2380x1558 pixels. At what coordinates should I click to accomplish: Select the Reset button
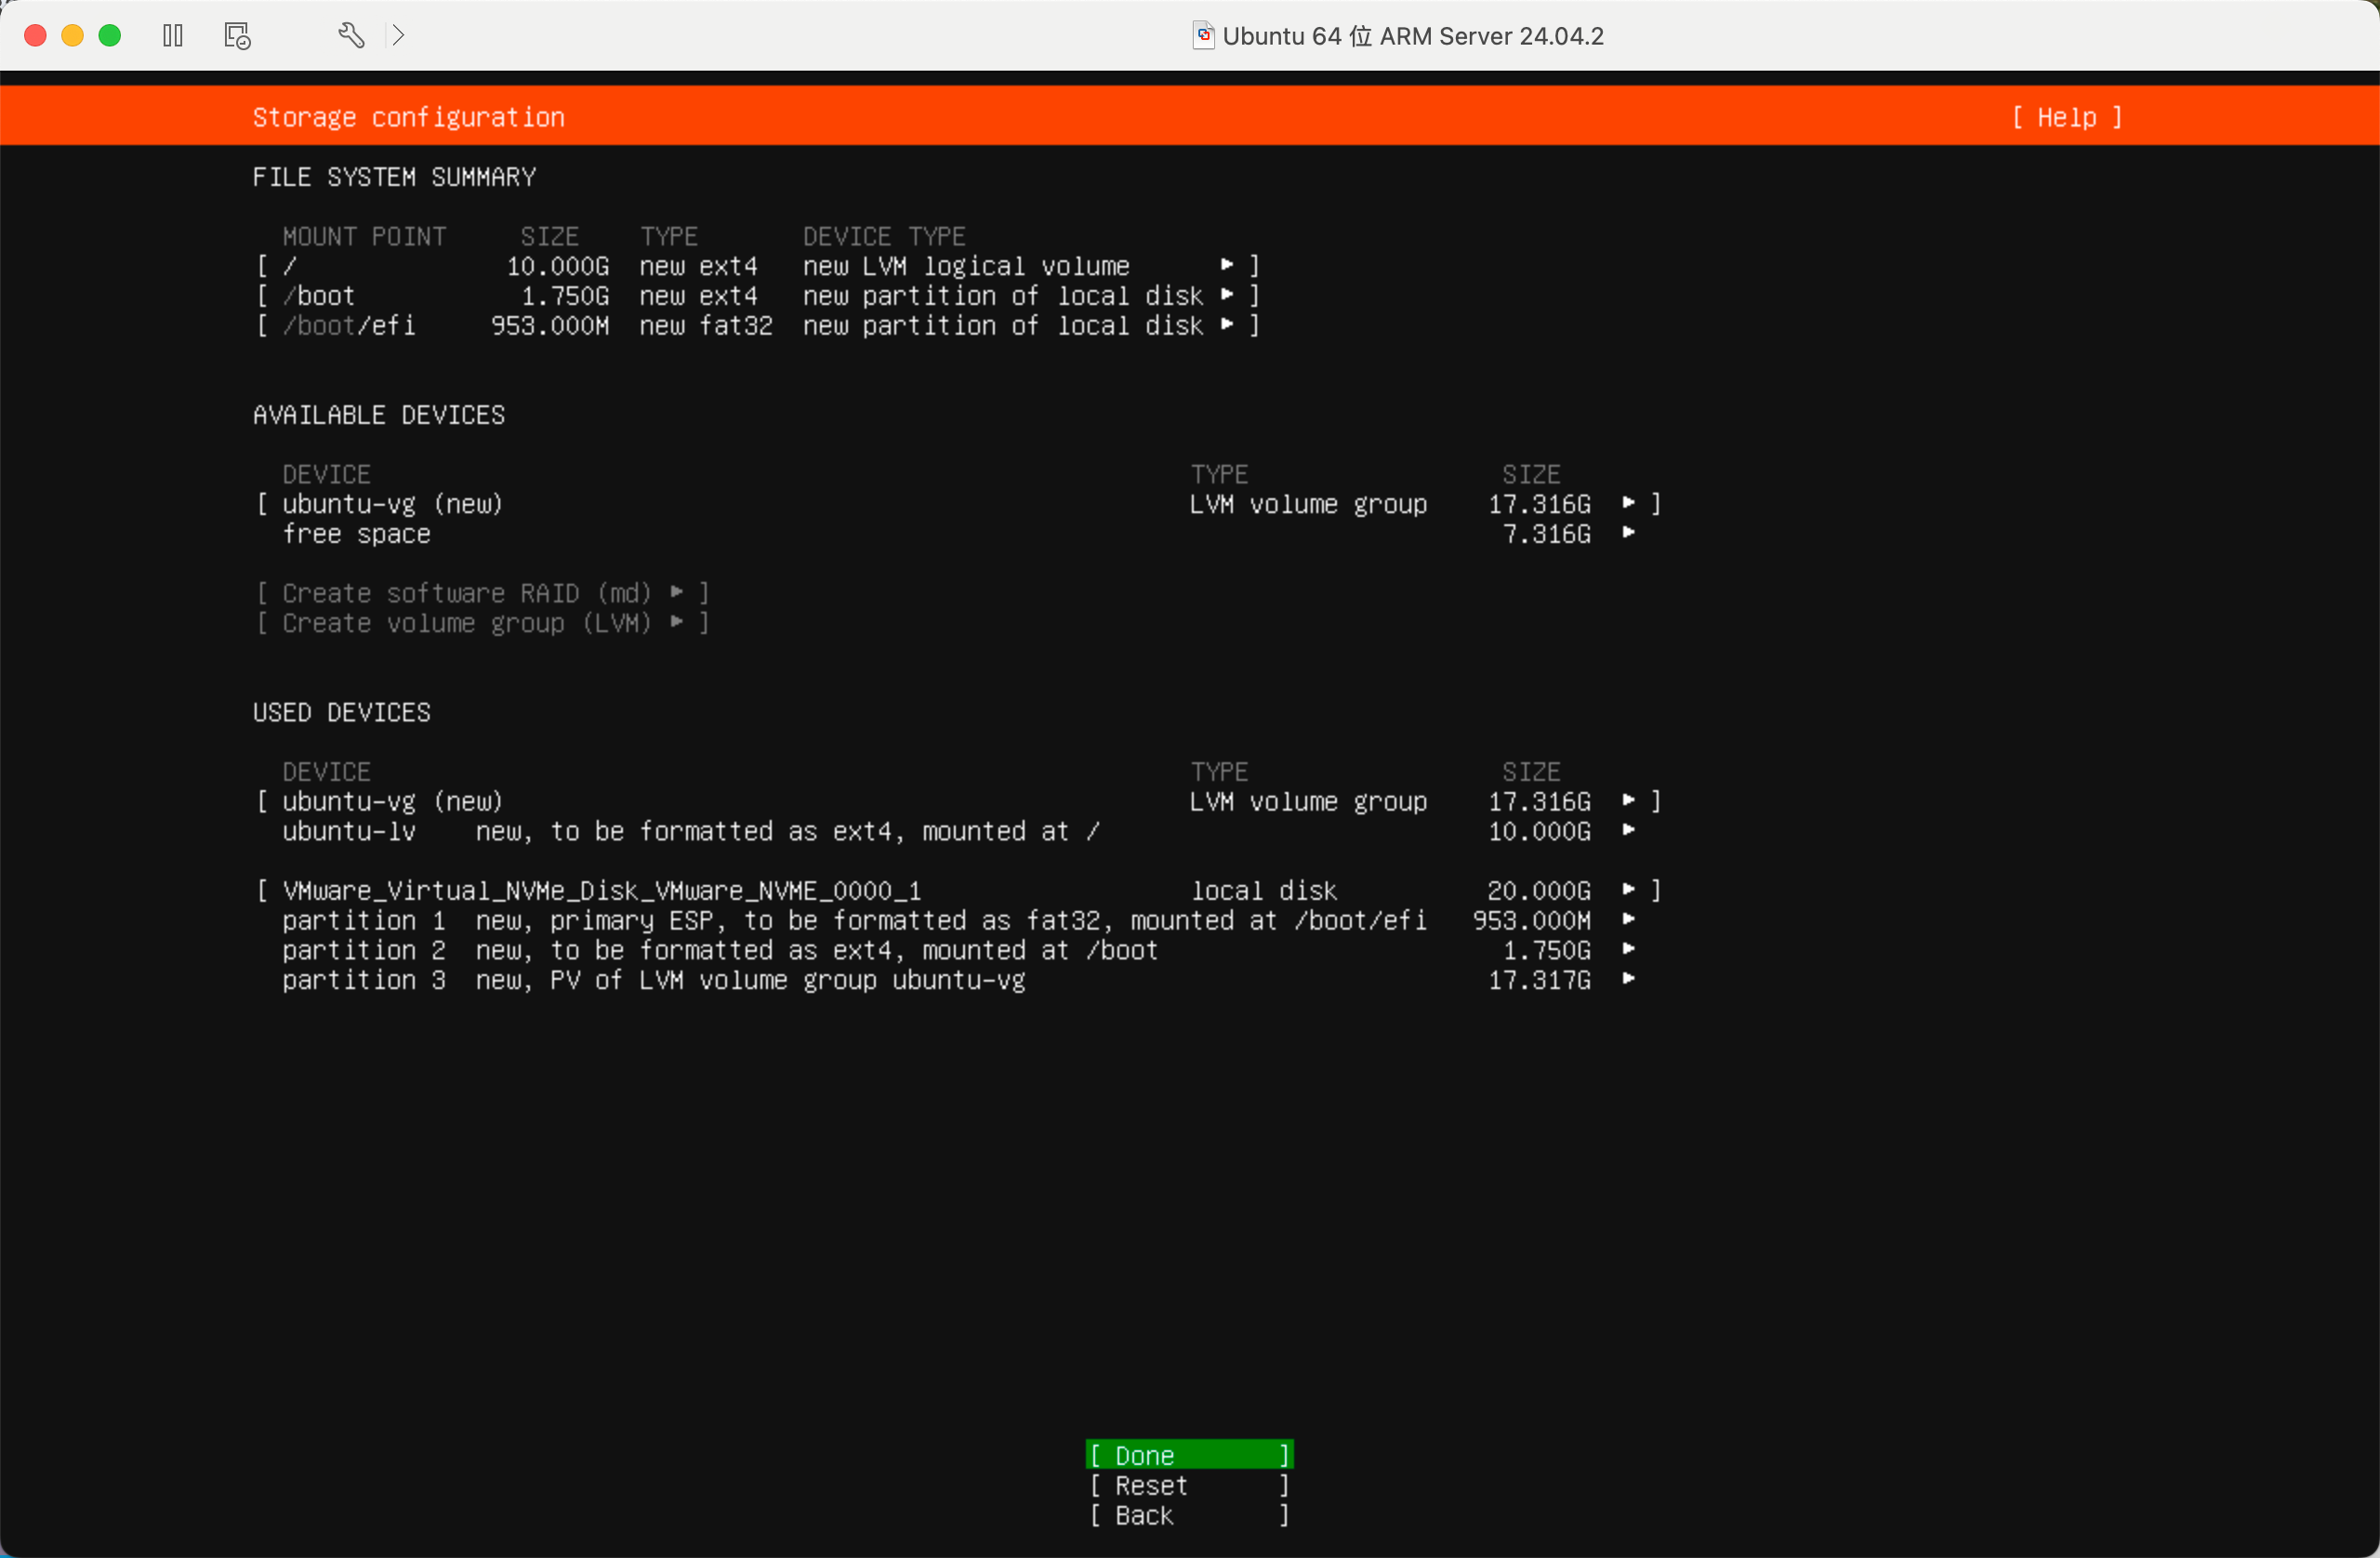(1190, 1485)
